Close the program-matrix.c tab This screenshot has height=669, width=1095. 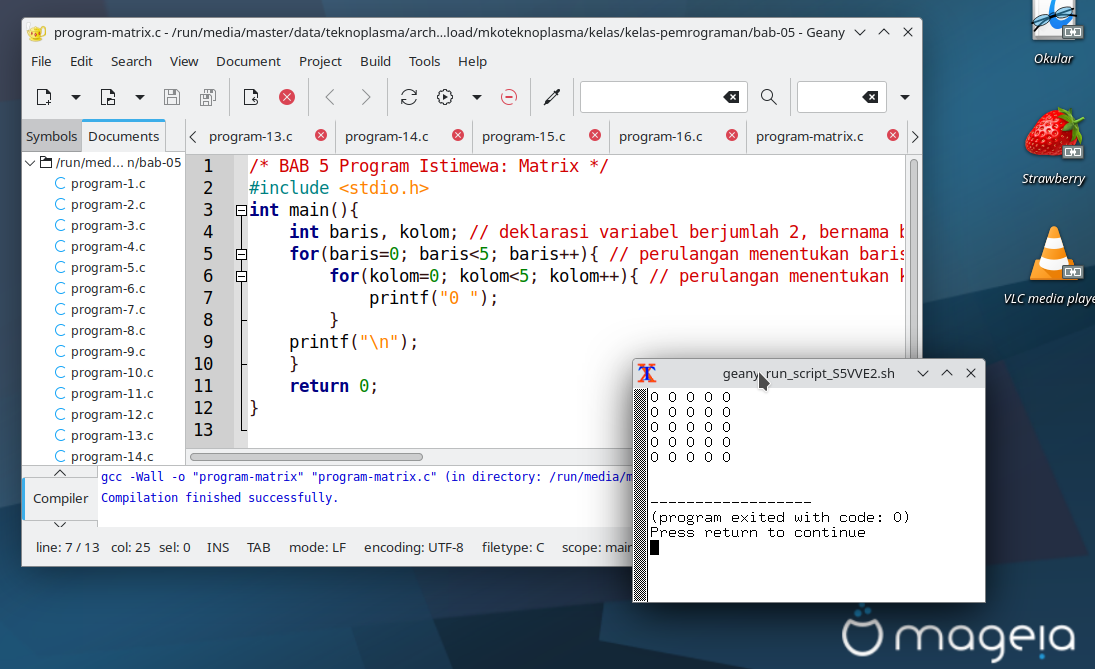click(x=892, y=135)
